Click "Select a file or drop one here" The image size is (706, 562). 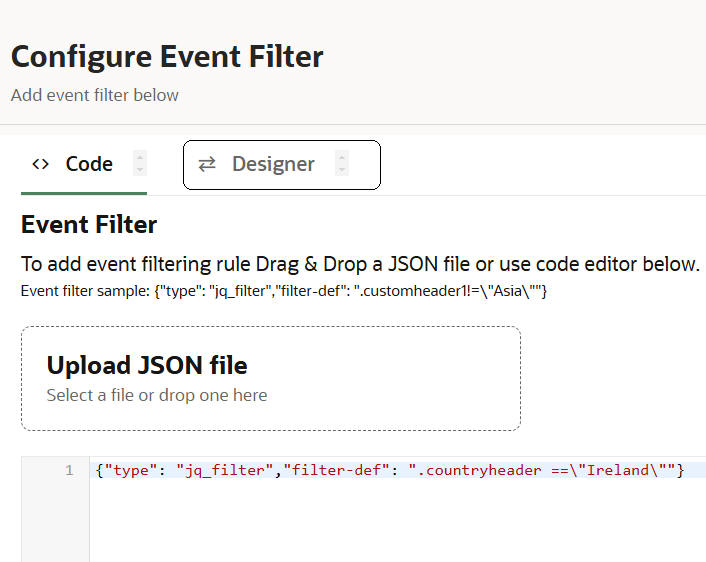click(x=157, y=395)
